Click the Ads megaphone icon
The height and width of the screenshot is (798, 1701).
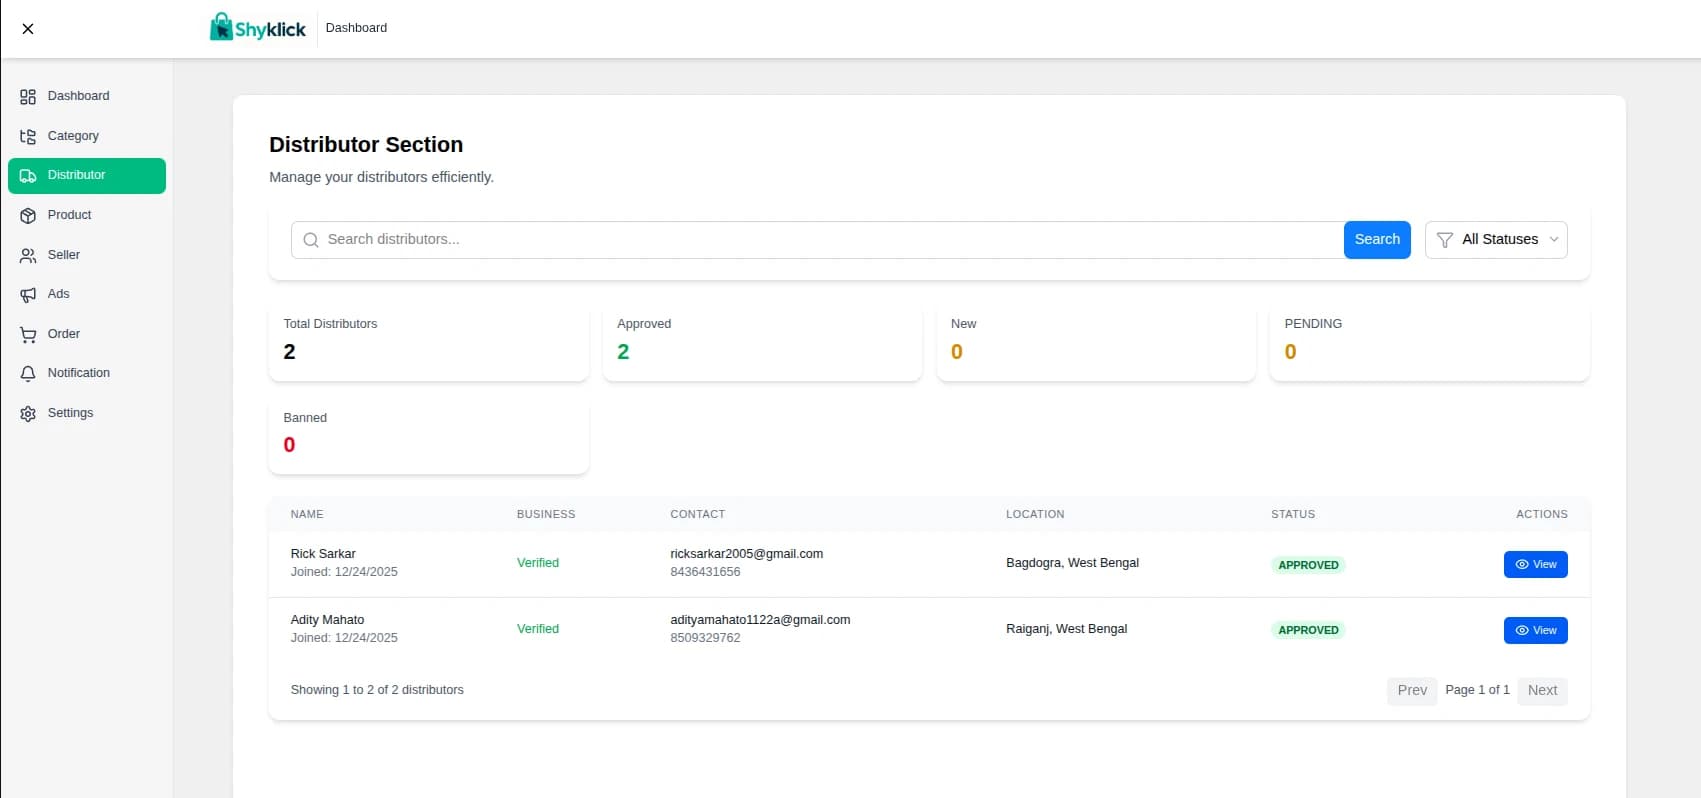(28, 295)
